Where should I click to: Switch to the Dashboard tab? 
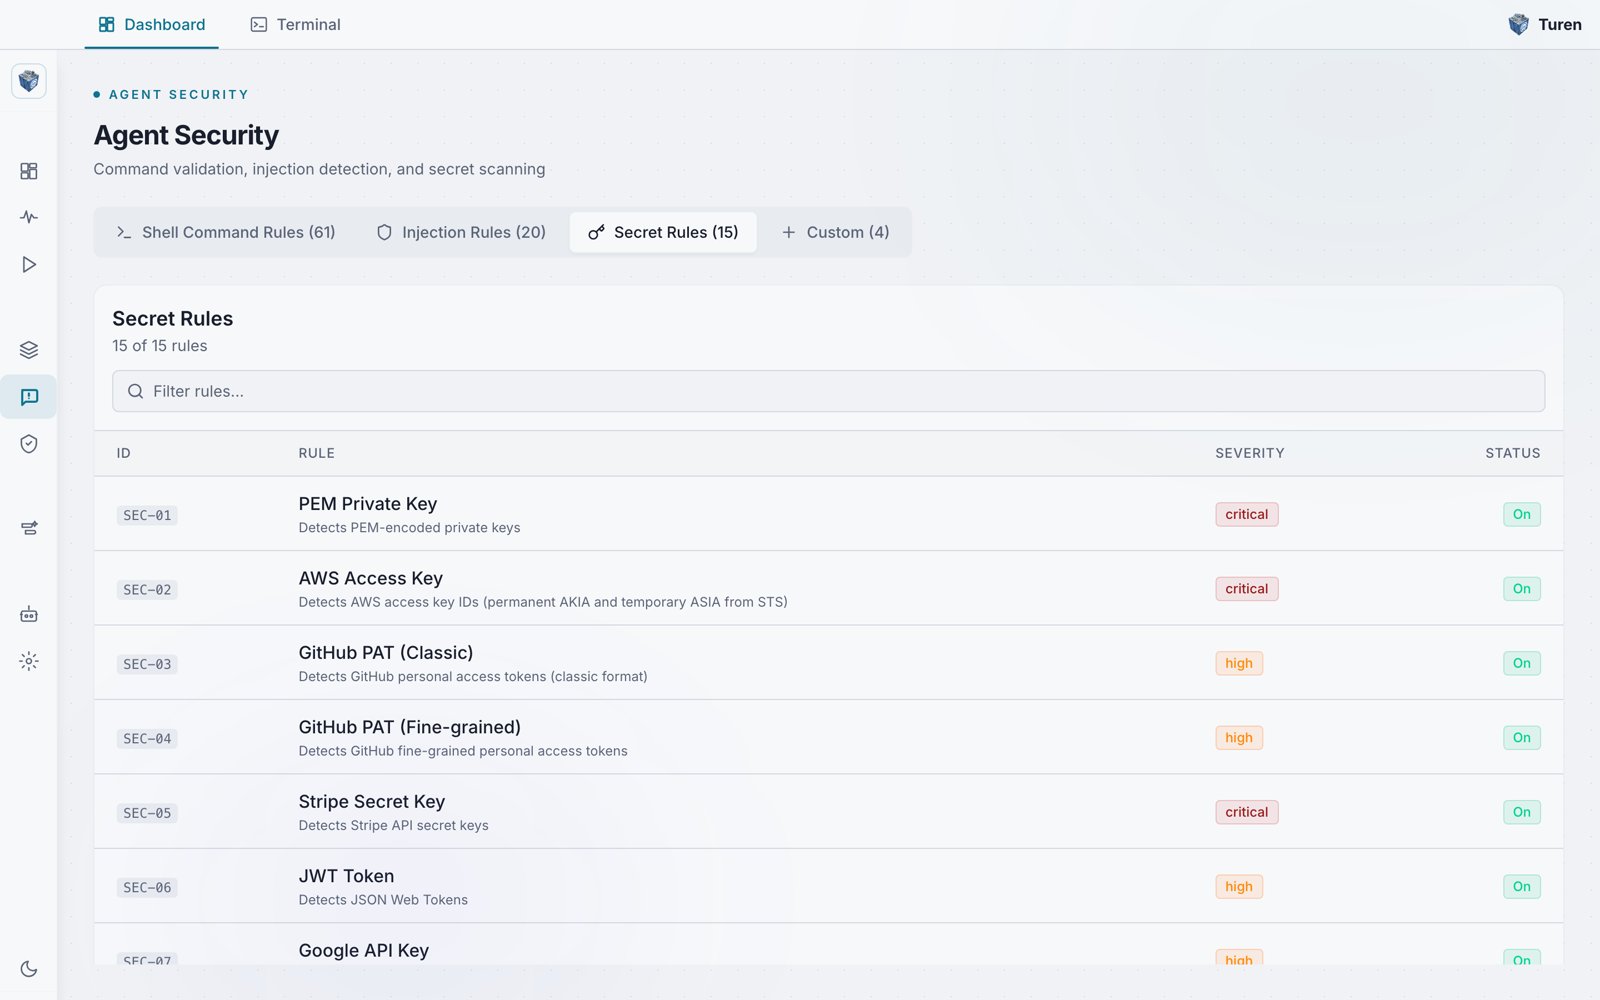(152, 24)
